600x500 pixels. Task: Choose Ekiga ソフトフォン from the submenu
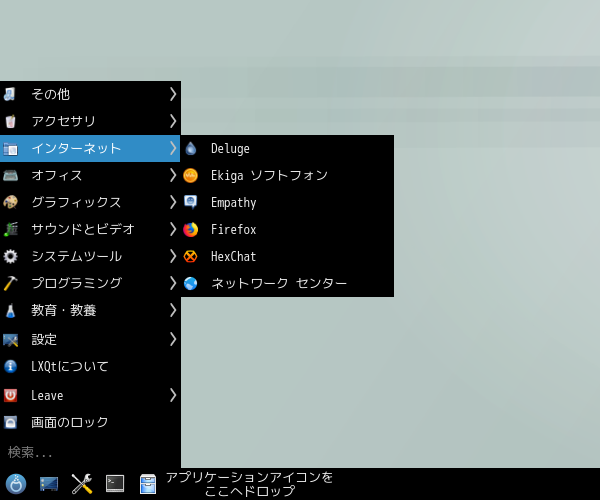click(287, 175)
